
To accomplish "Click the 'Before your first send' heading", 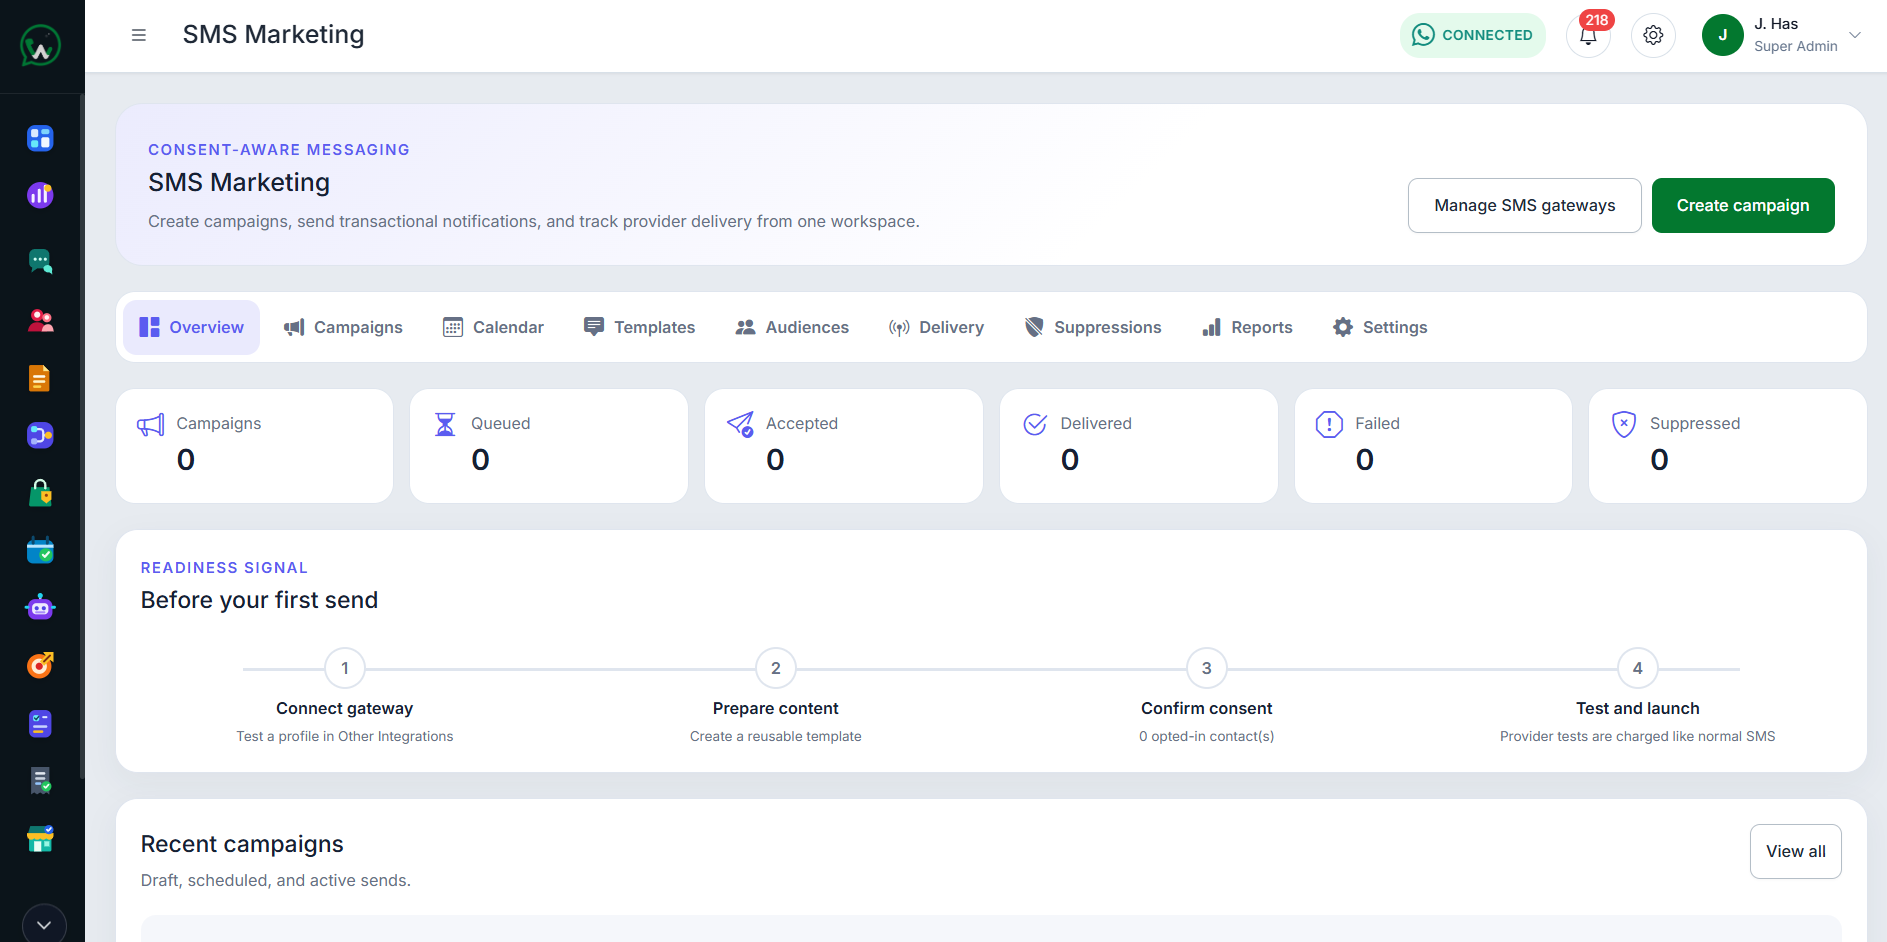I will 259,600.
